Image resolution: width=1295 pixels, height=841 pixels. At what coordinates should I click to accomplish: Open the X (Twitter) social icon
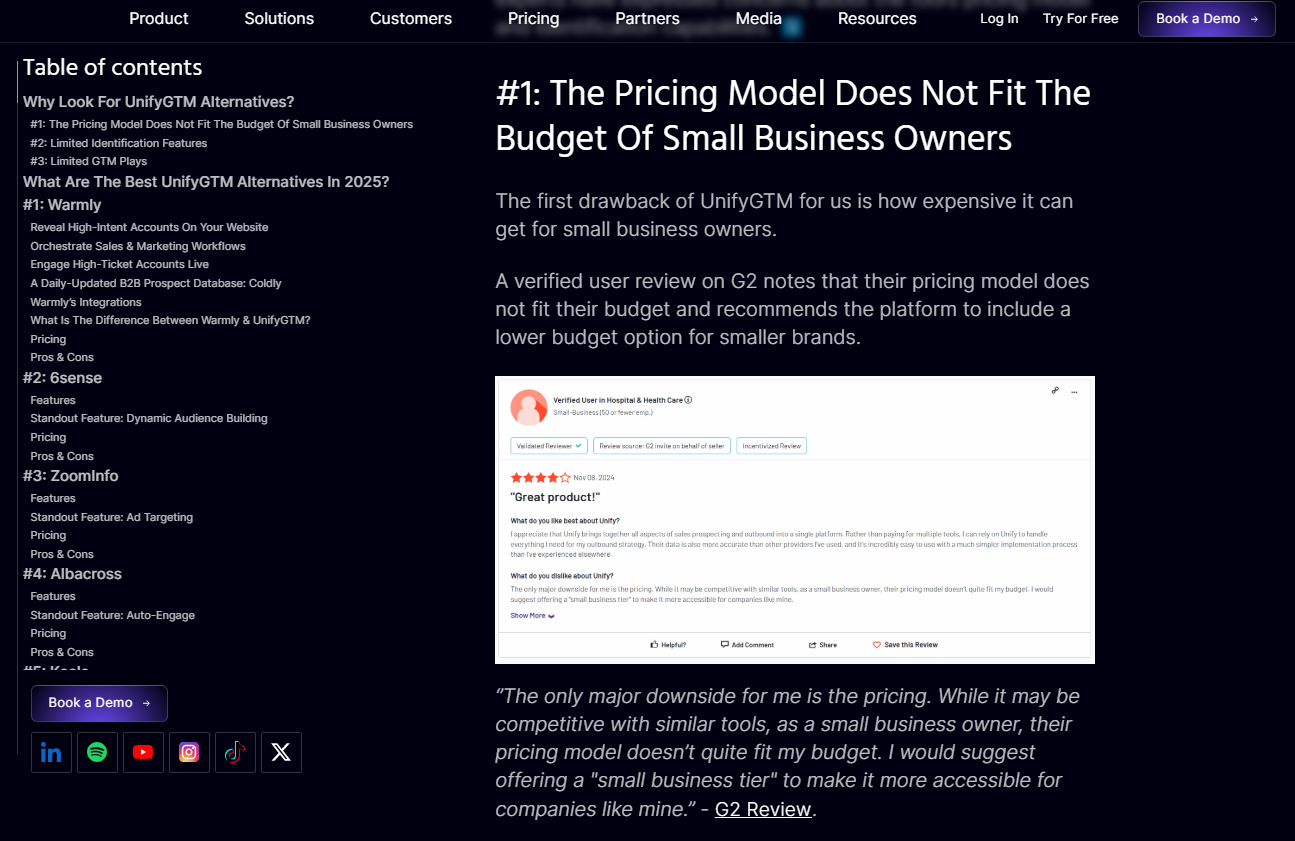click(x=281, y=753)
